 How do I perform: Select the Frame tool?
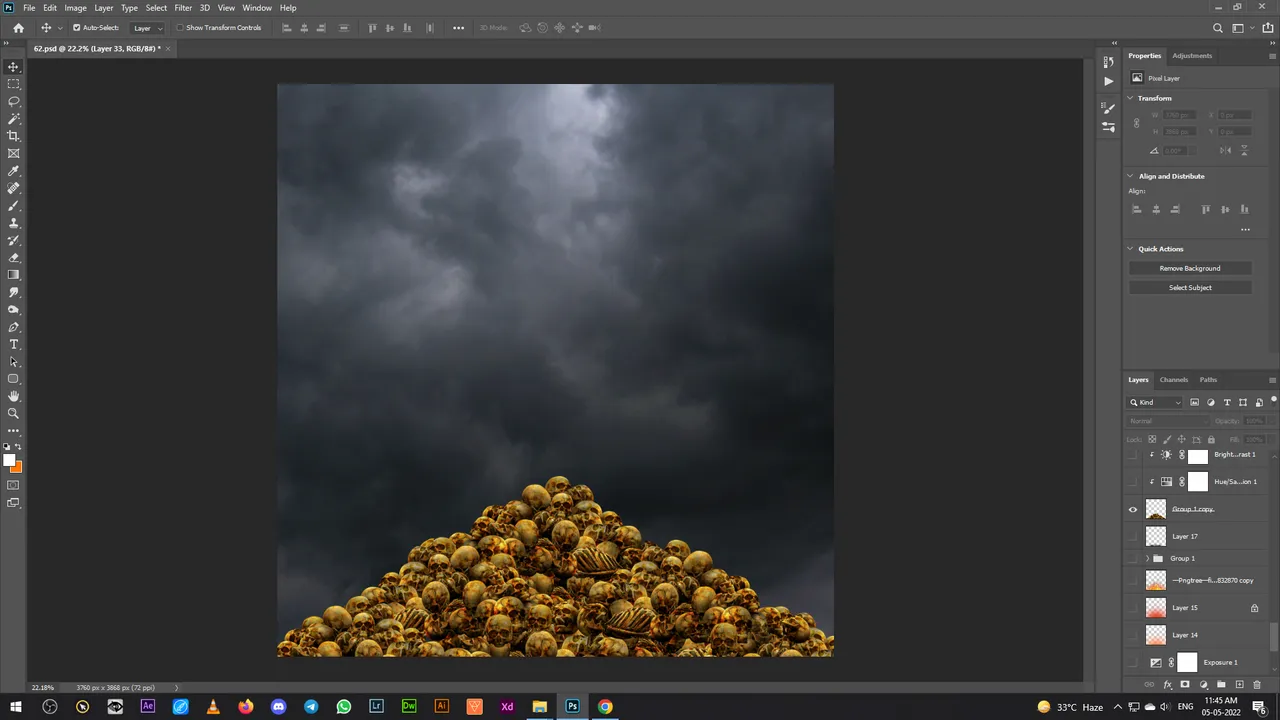coord(14,153)
